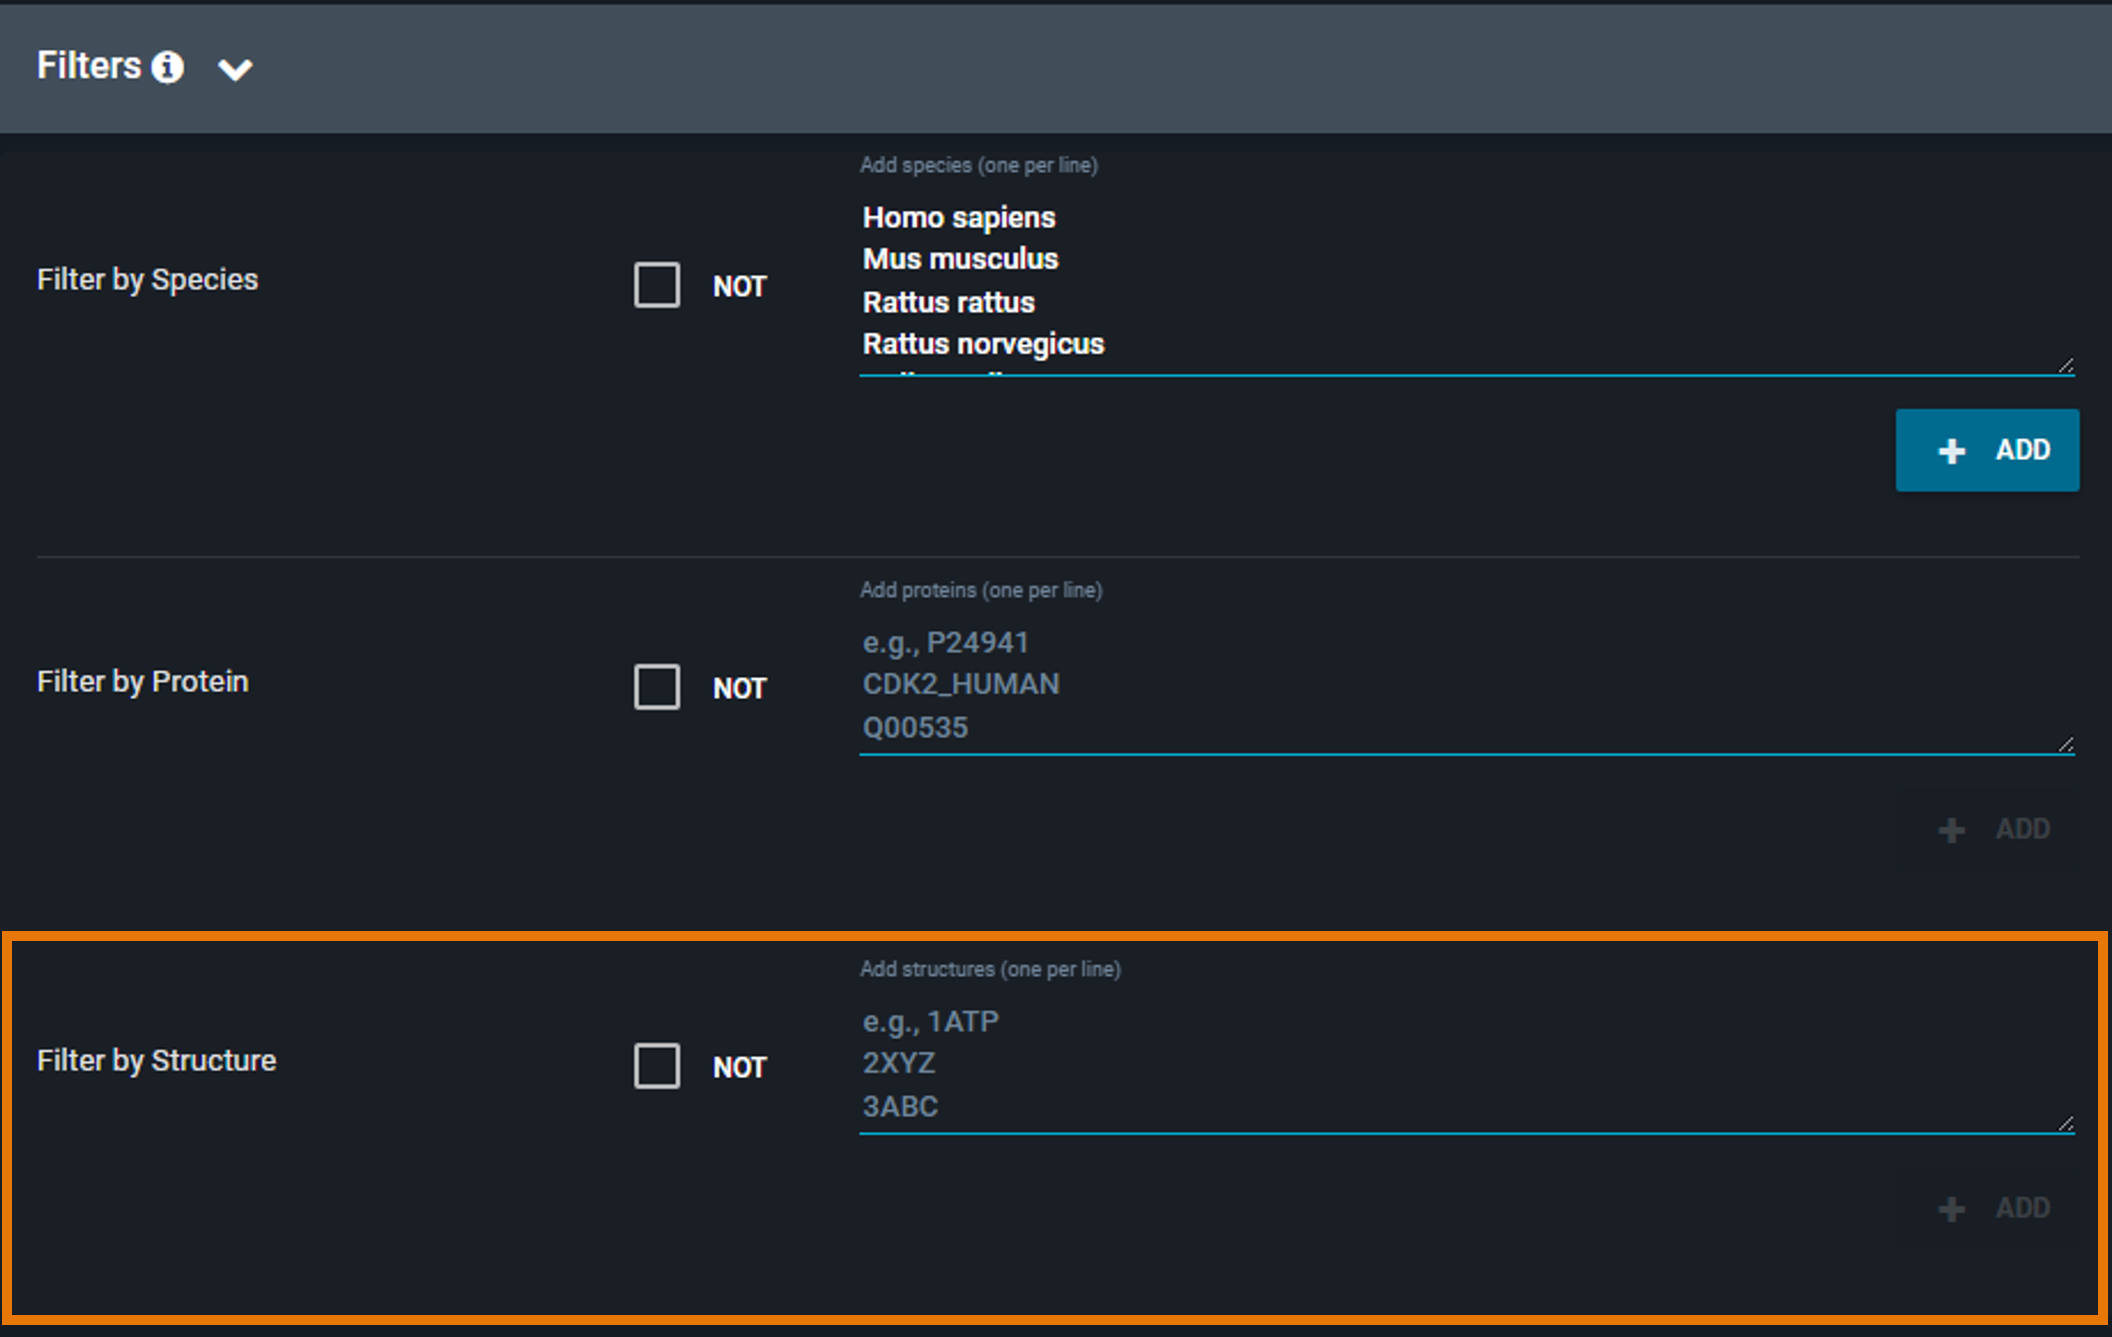Click the Rattus norvegicus line in species list
Image resolution: width=2112 pixels, height=1337 pixels.
click(x=983, y=344)
